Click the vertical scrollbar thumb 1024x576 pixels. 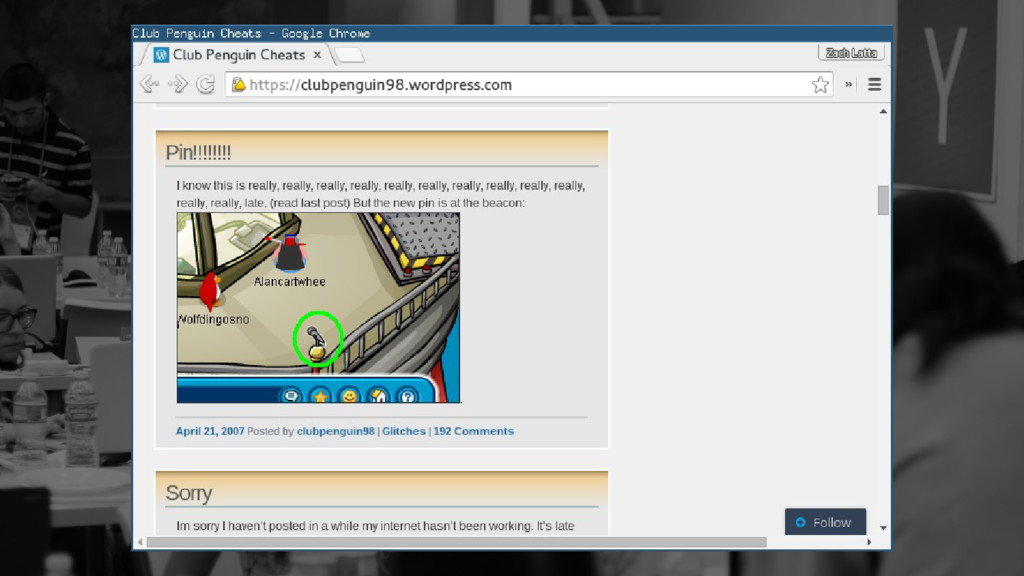(883, 200)
